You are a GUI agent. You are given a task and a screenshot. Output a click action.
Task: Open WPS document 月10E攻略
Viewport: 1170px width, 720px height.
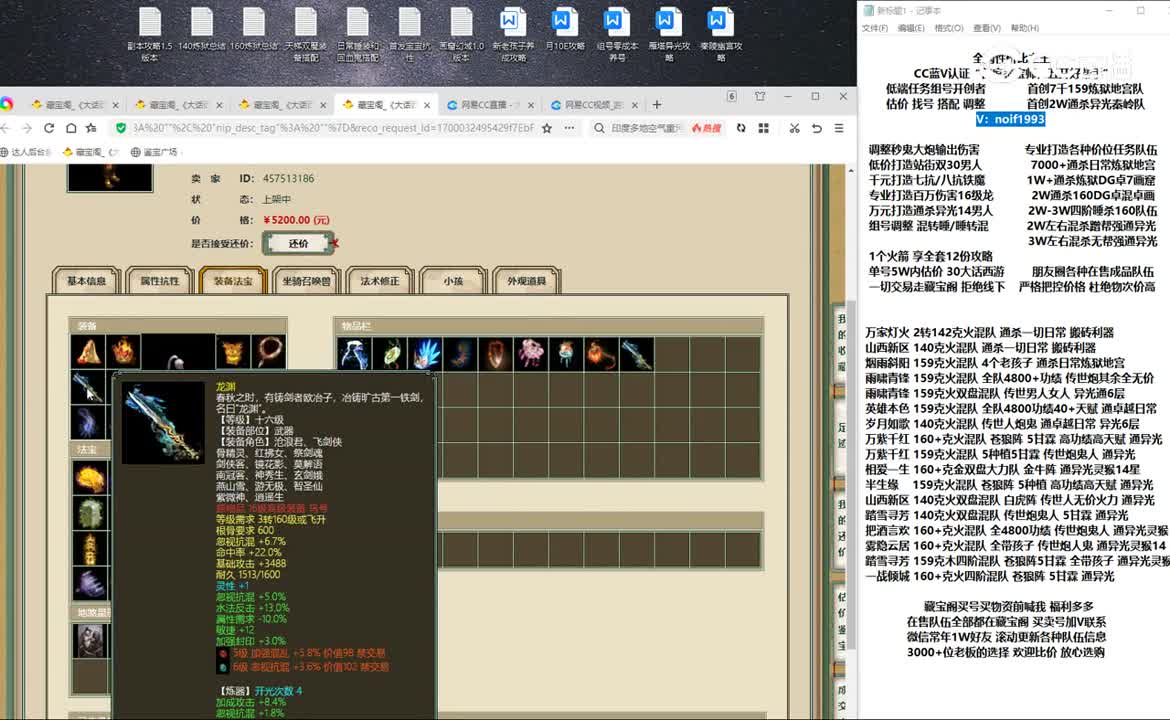tap(565, 30)
